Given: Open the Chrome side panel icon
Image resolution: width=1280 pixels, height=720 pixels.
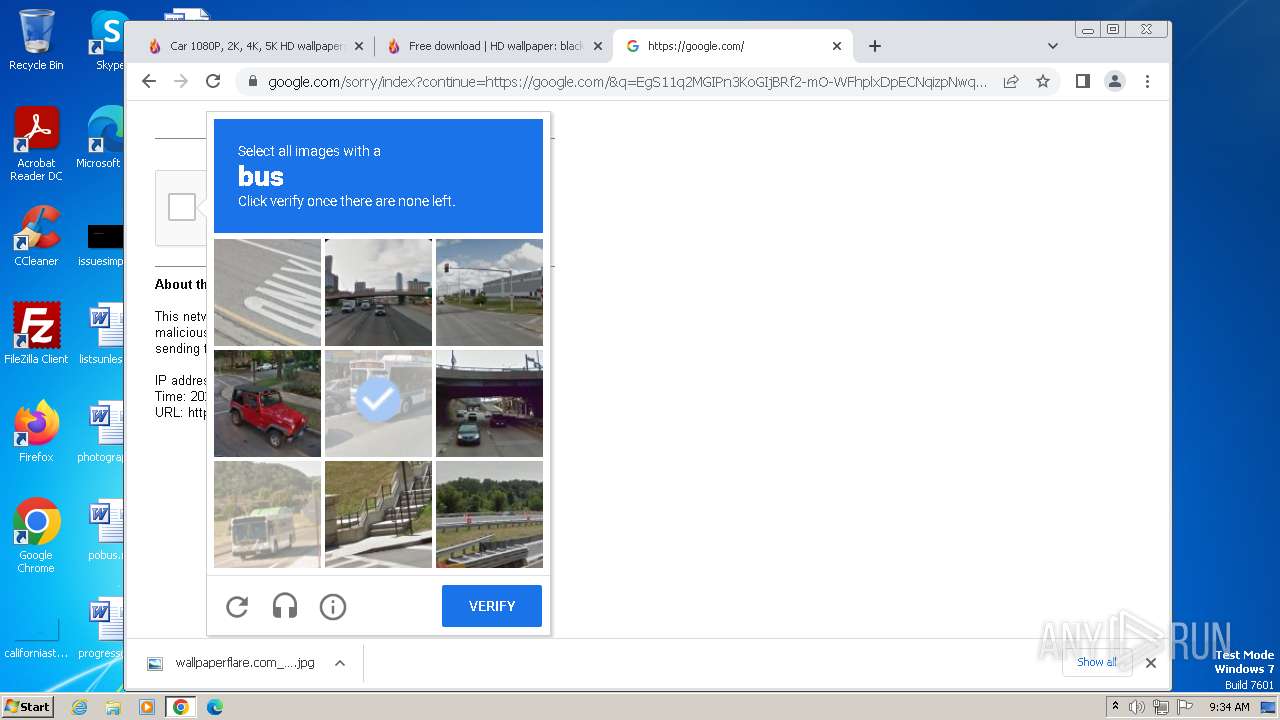Looking at the screenshot, I should 1083,81.
